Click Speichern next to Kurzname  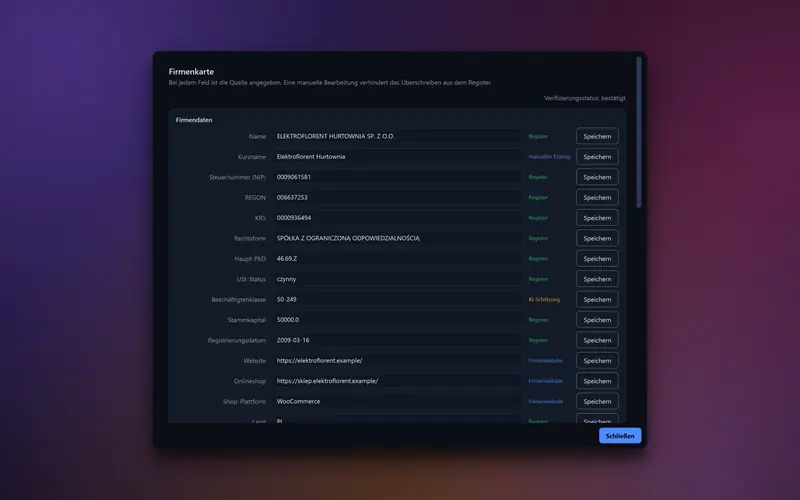tap(597, 157)
